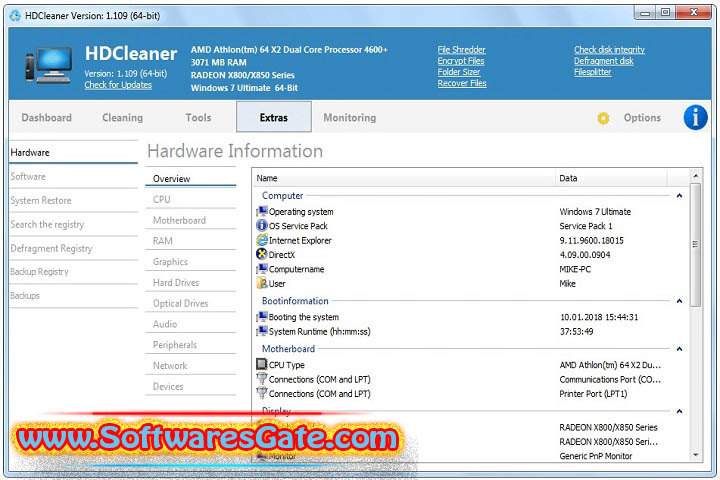Click the Printer Port connection icon
This screenshot has width=720, height=480.
(262, 393)
